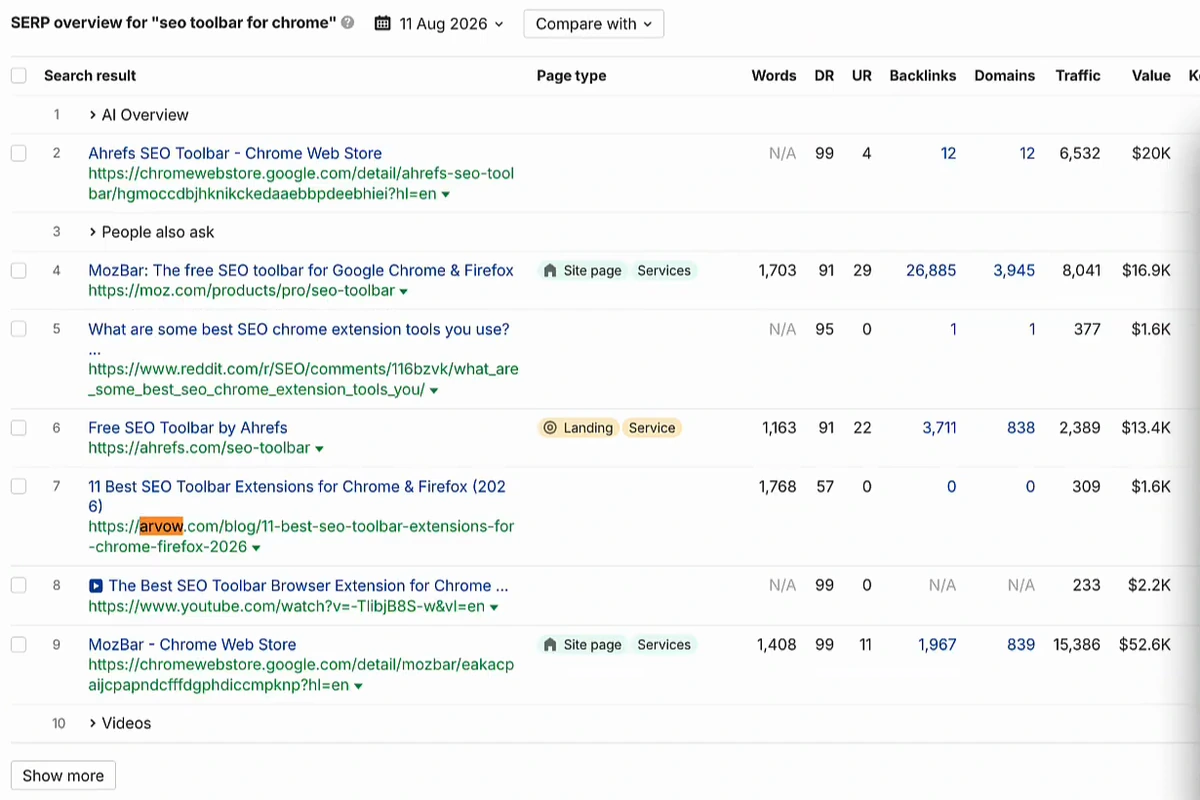
Task: Click backlinks value 26,885
Action: 931,270
